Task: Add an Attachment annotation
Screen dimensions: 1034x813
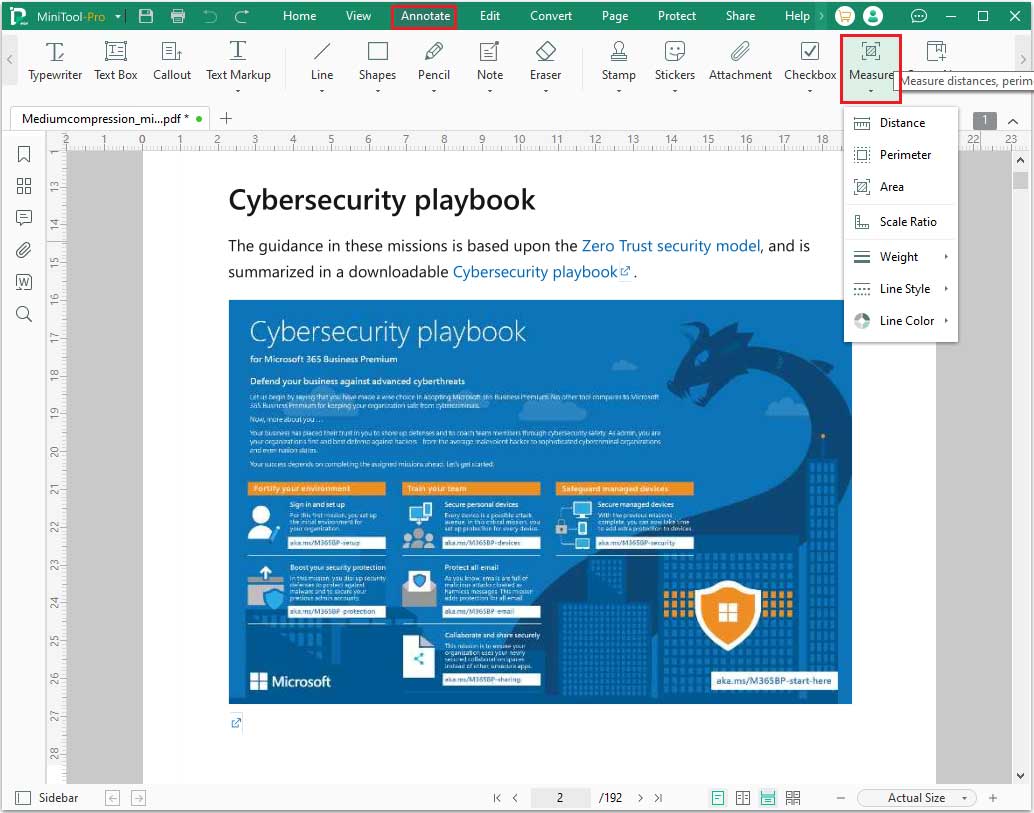Action: (x=740, y=61)
